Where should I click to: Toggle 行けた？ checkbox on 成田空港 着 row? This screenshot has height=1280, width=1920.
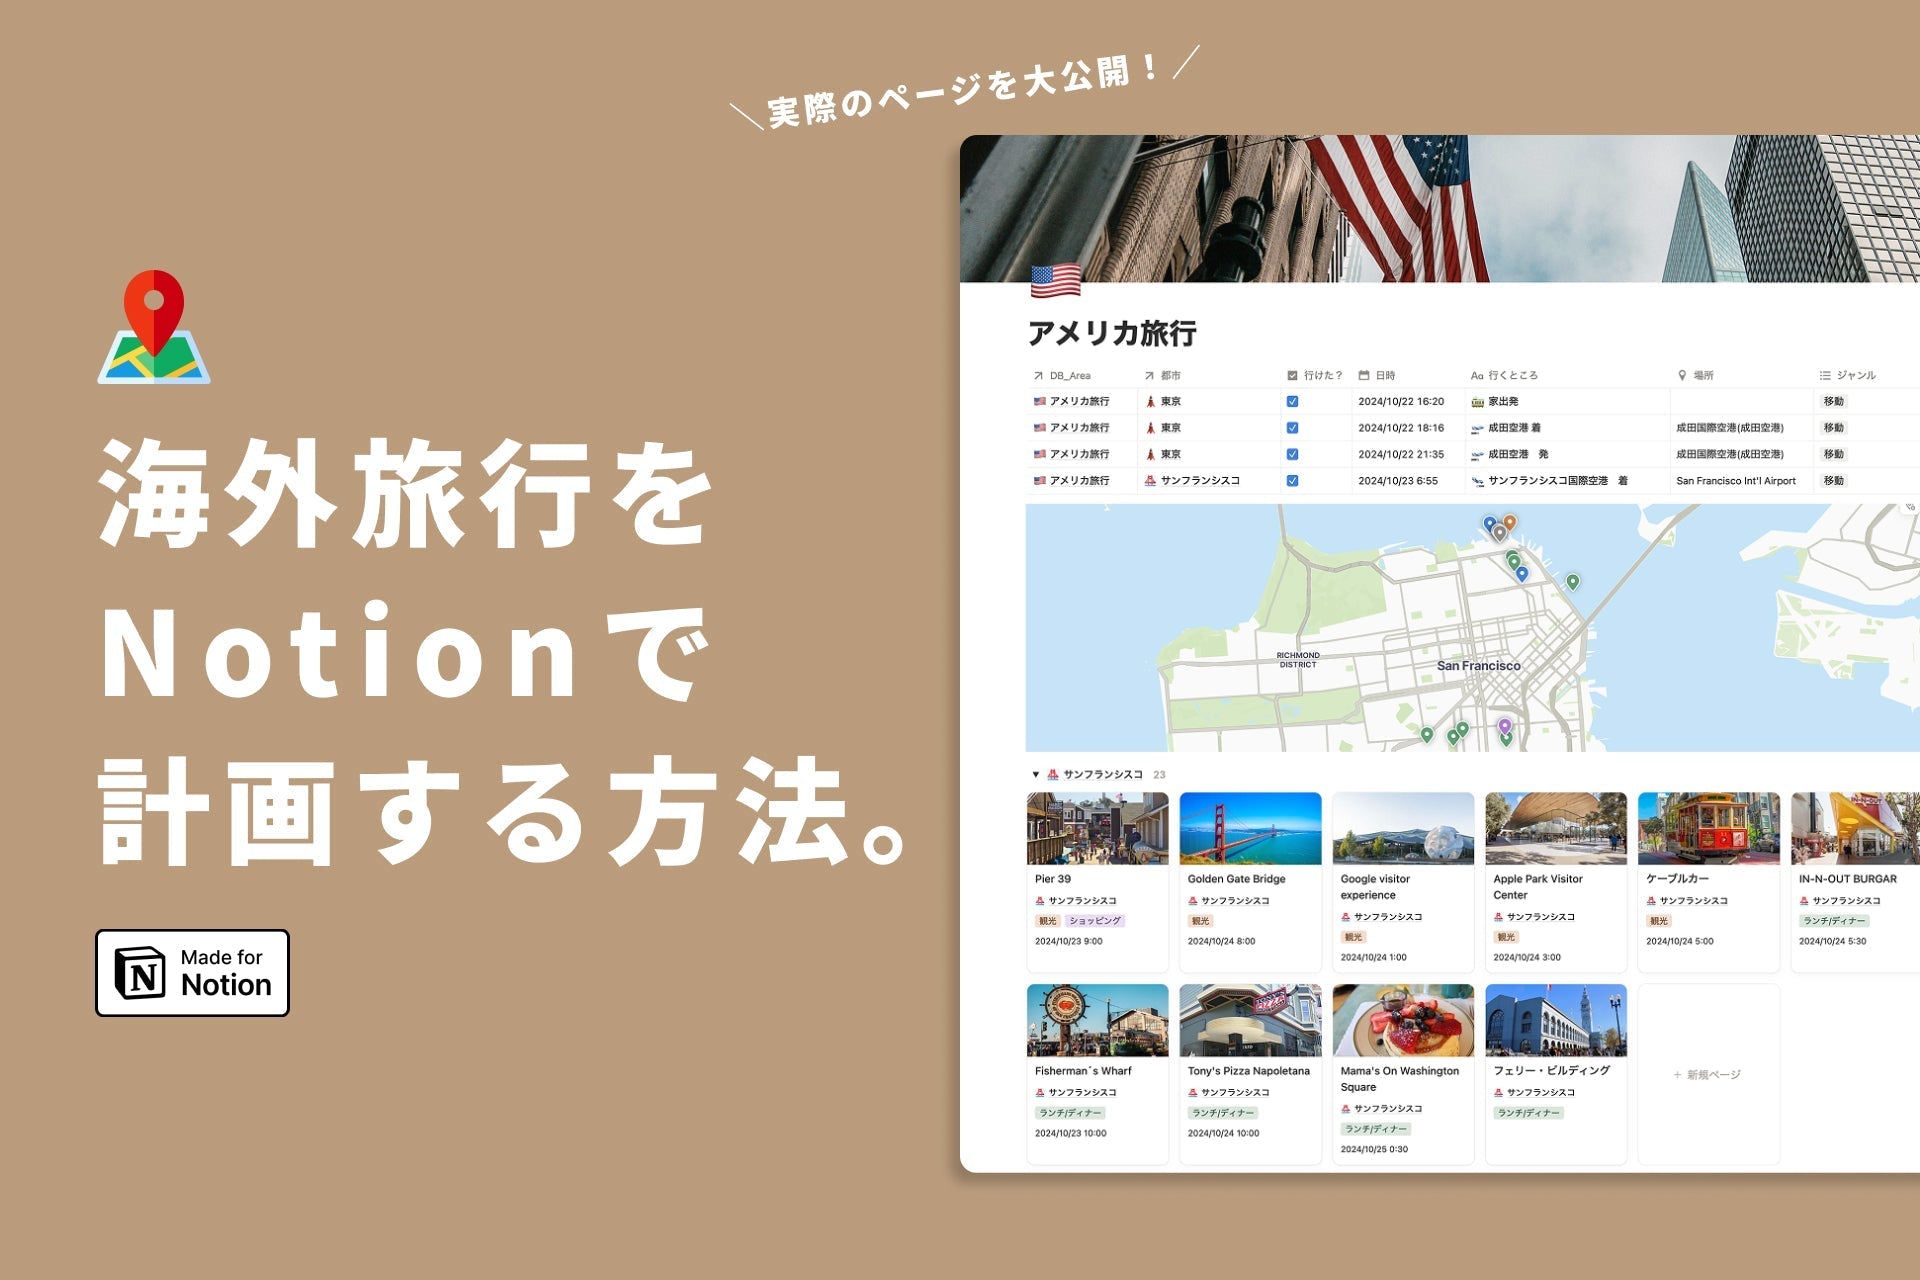1291,428
